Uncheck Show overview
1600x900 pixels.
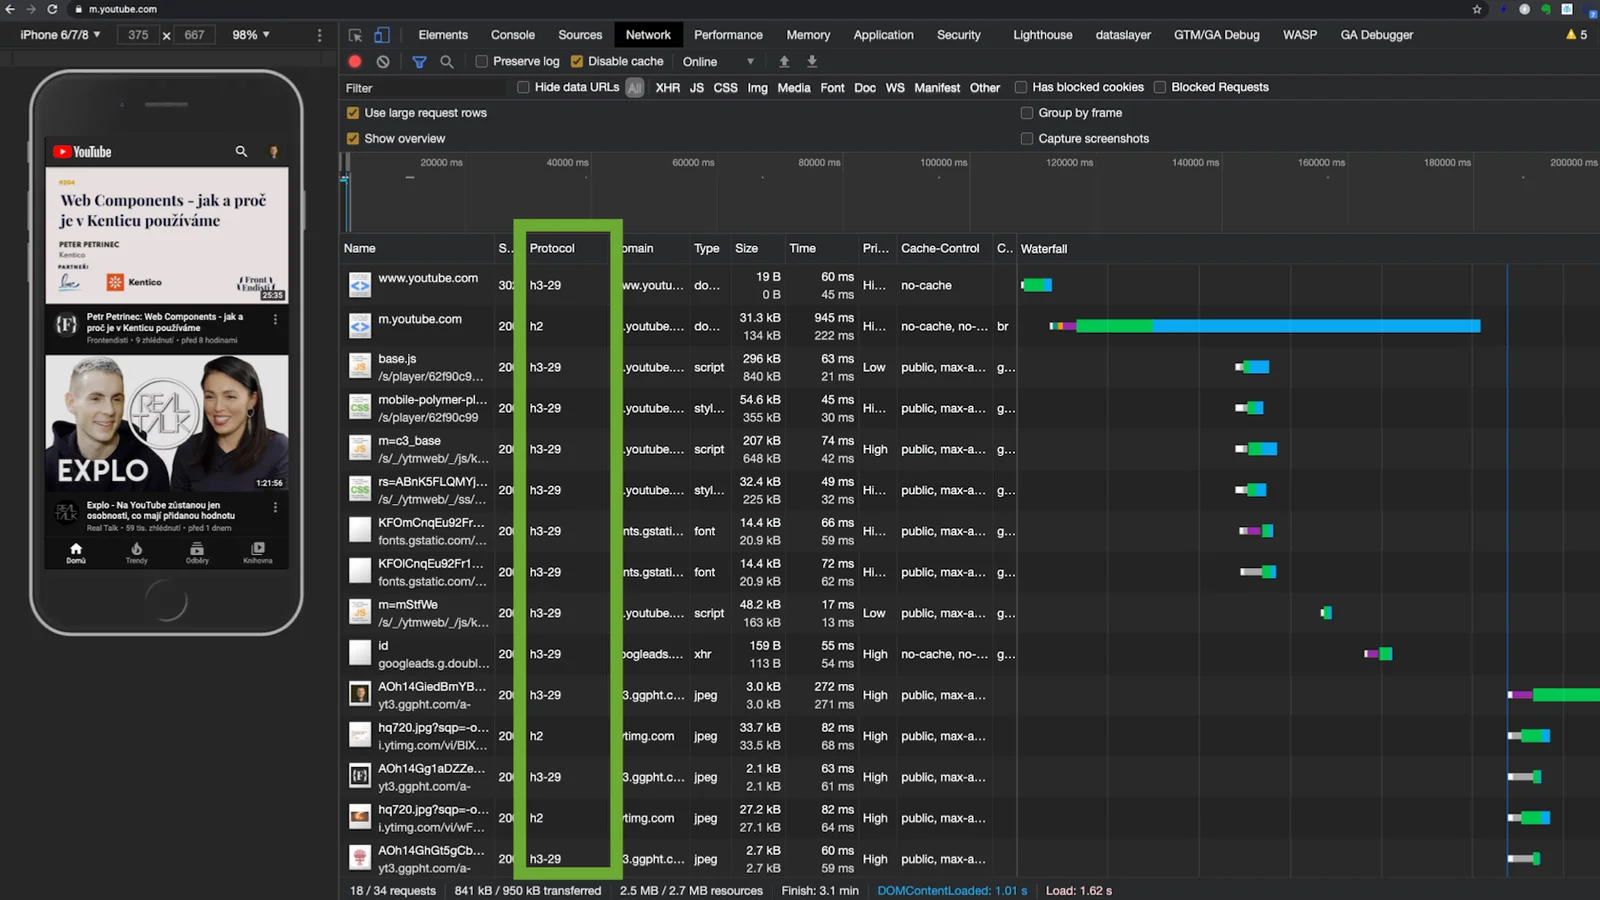[353, 138]
